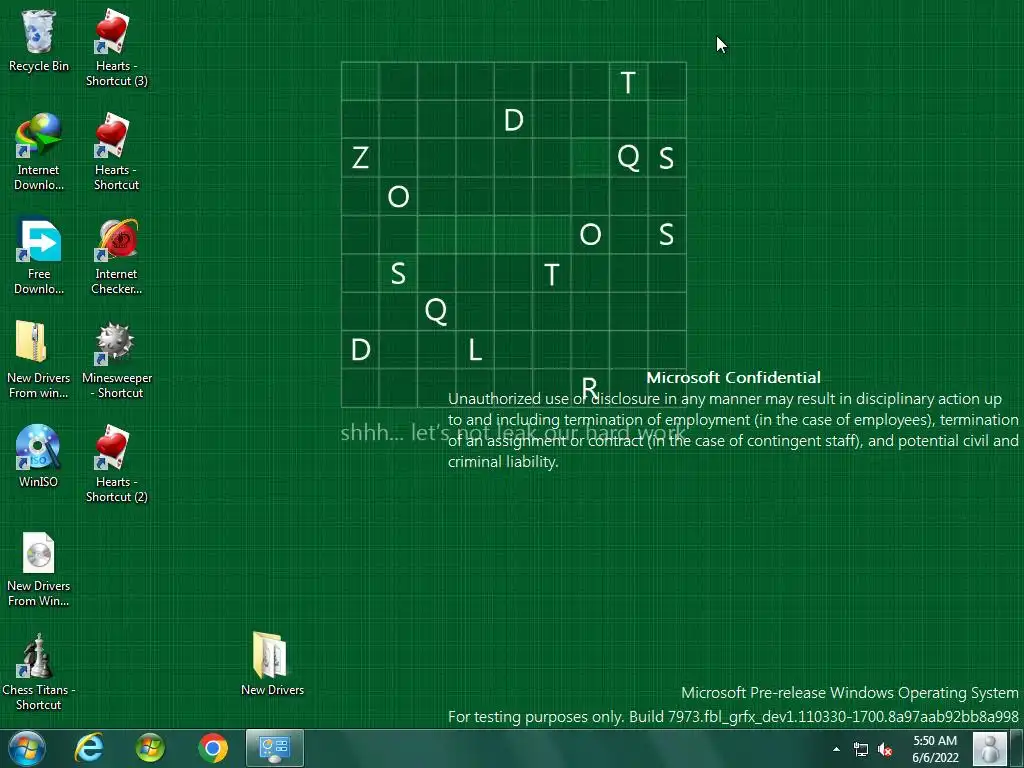Select Free Download Manager desktop icon
Screen dimensions: 1024x768
coord(39,256)
